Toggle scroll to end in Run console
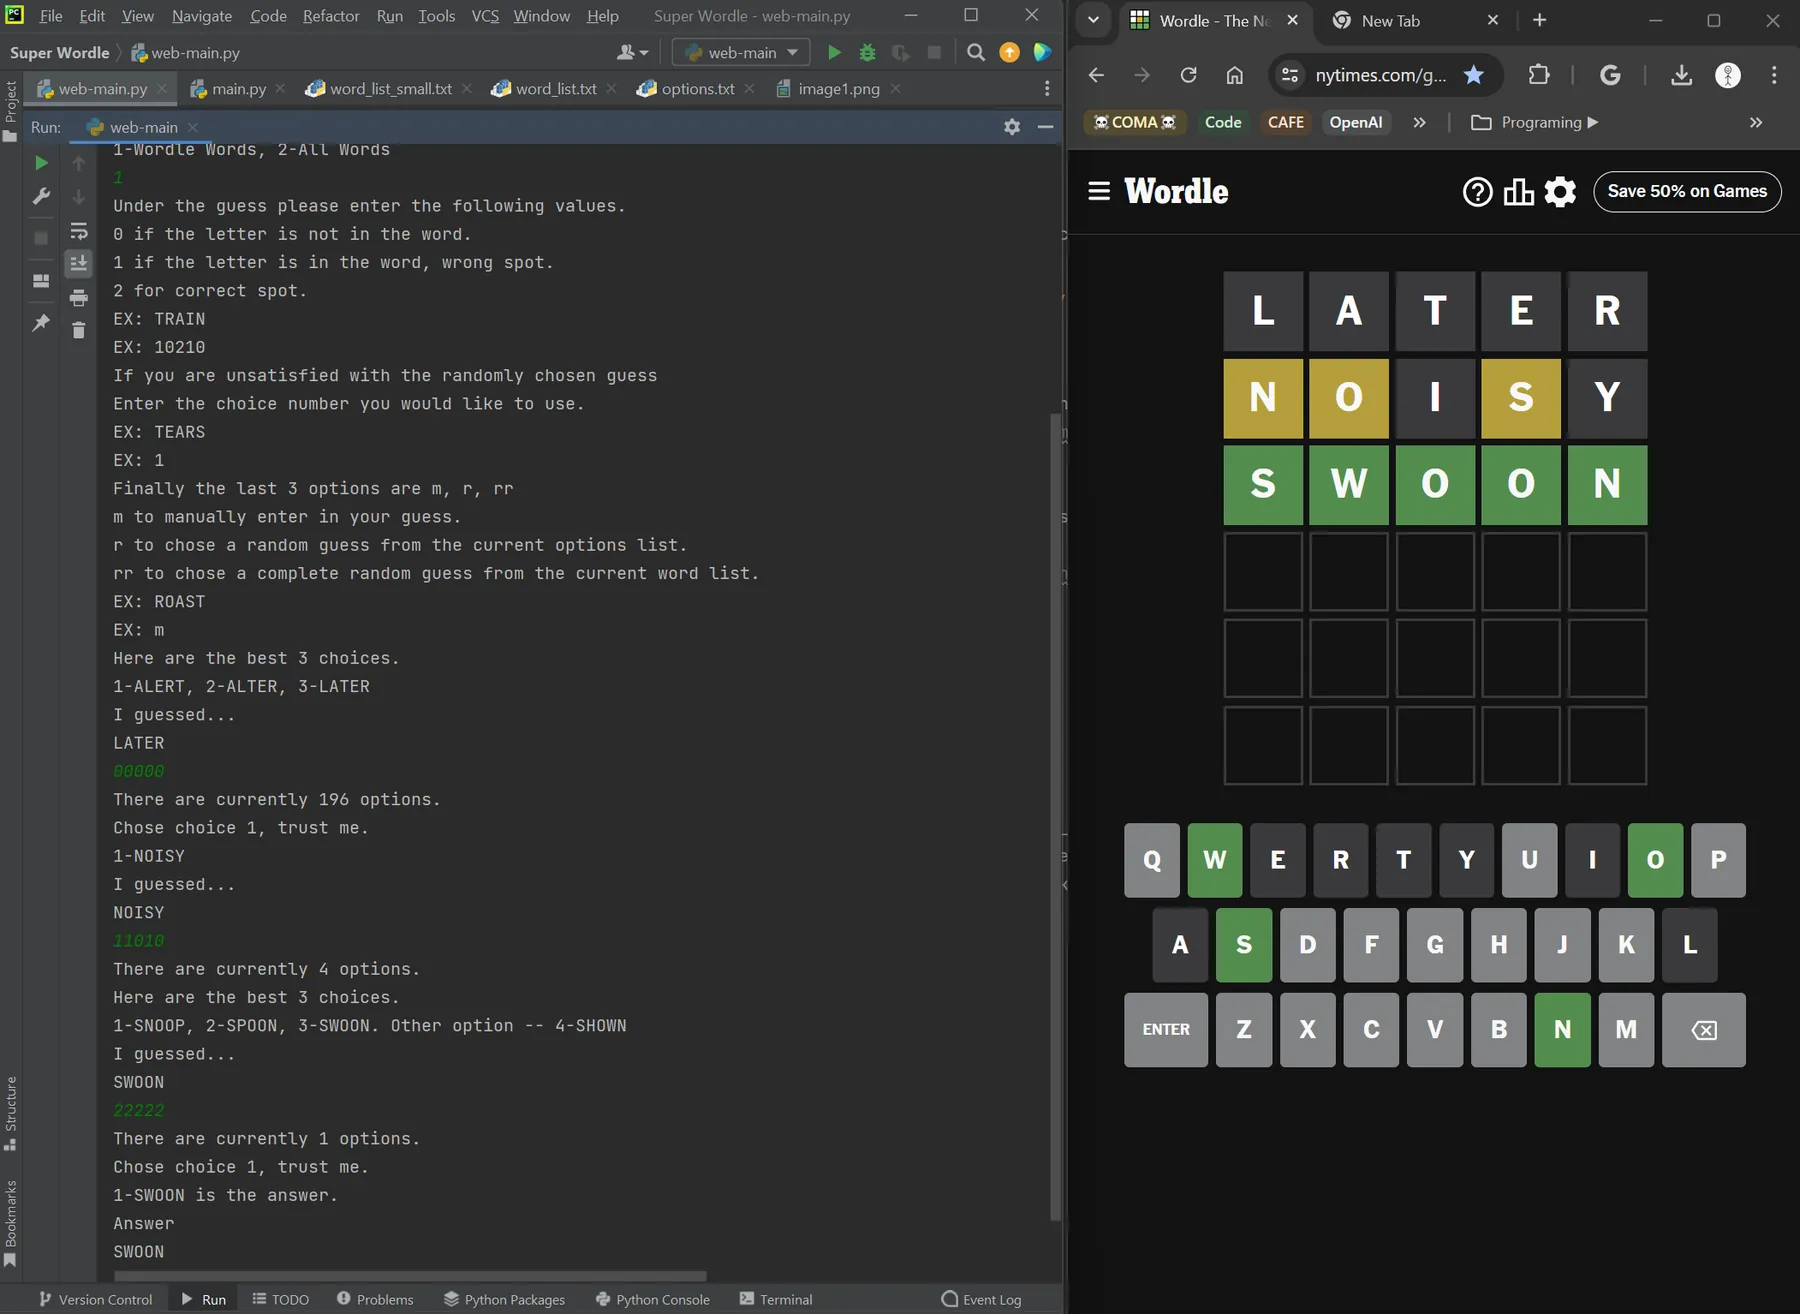 tap(79, 263)
